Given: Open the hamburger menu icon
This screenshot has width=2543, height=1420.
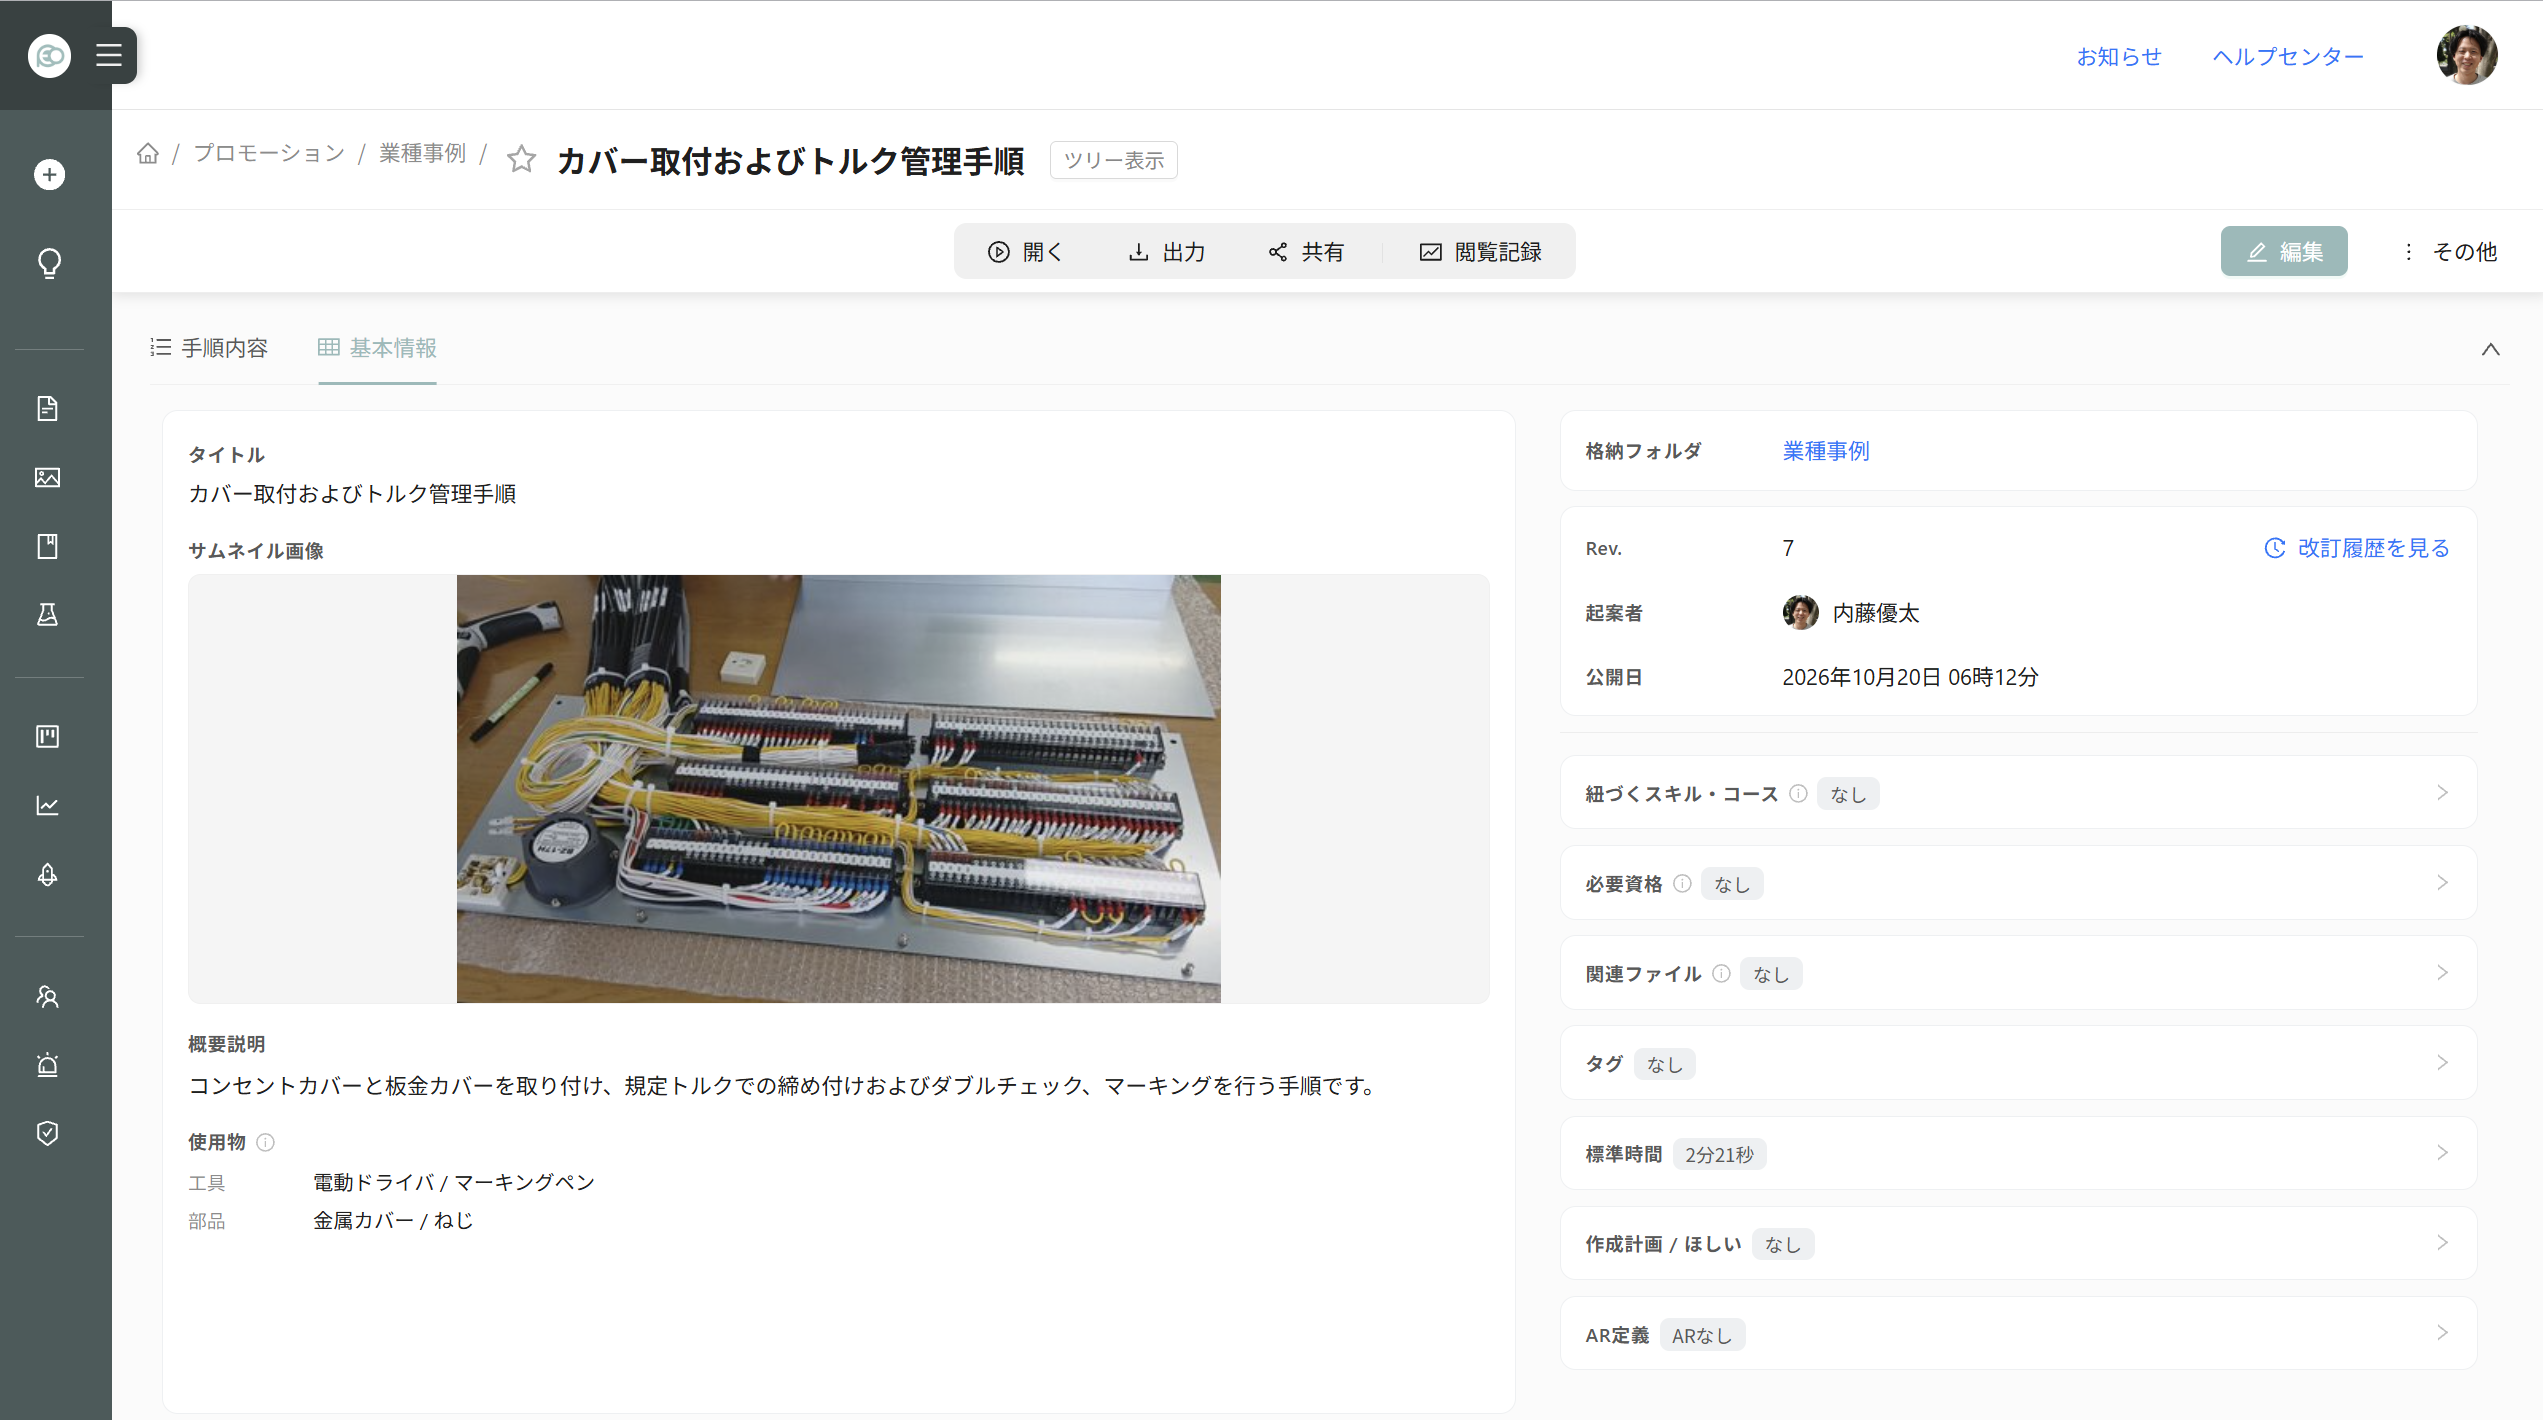Looking at the screenshot, I should click(109, 55).
